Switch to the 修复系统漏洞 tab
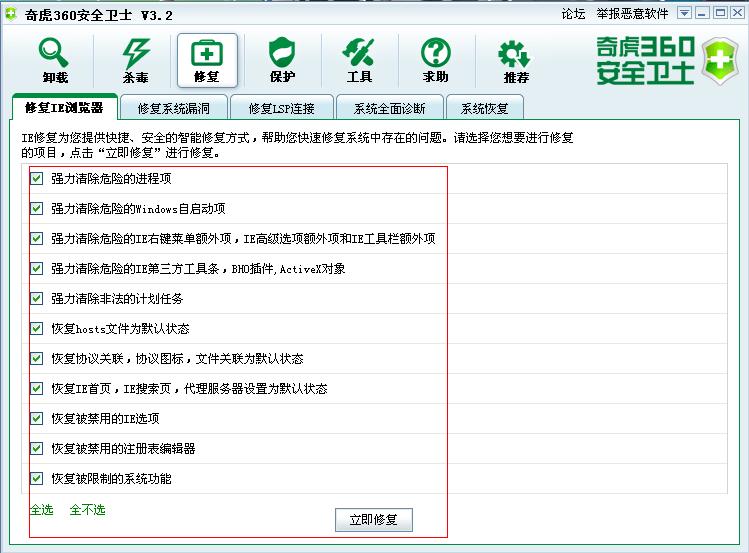 (x=174, y=108)
